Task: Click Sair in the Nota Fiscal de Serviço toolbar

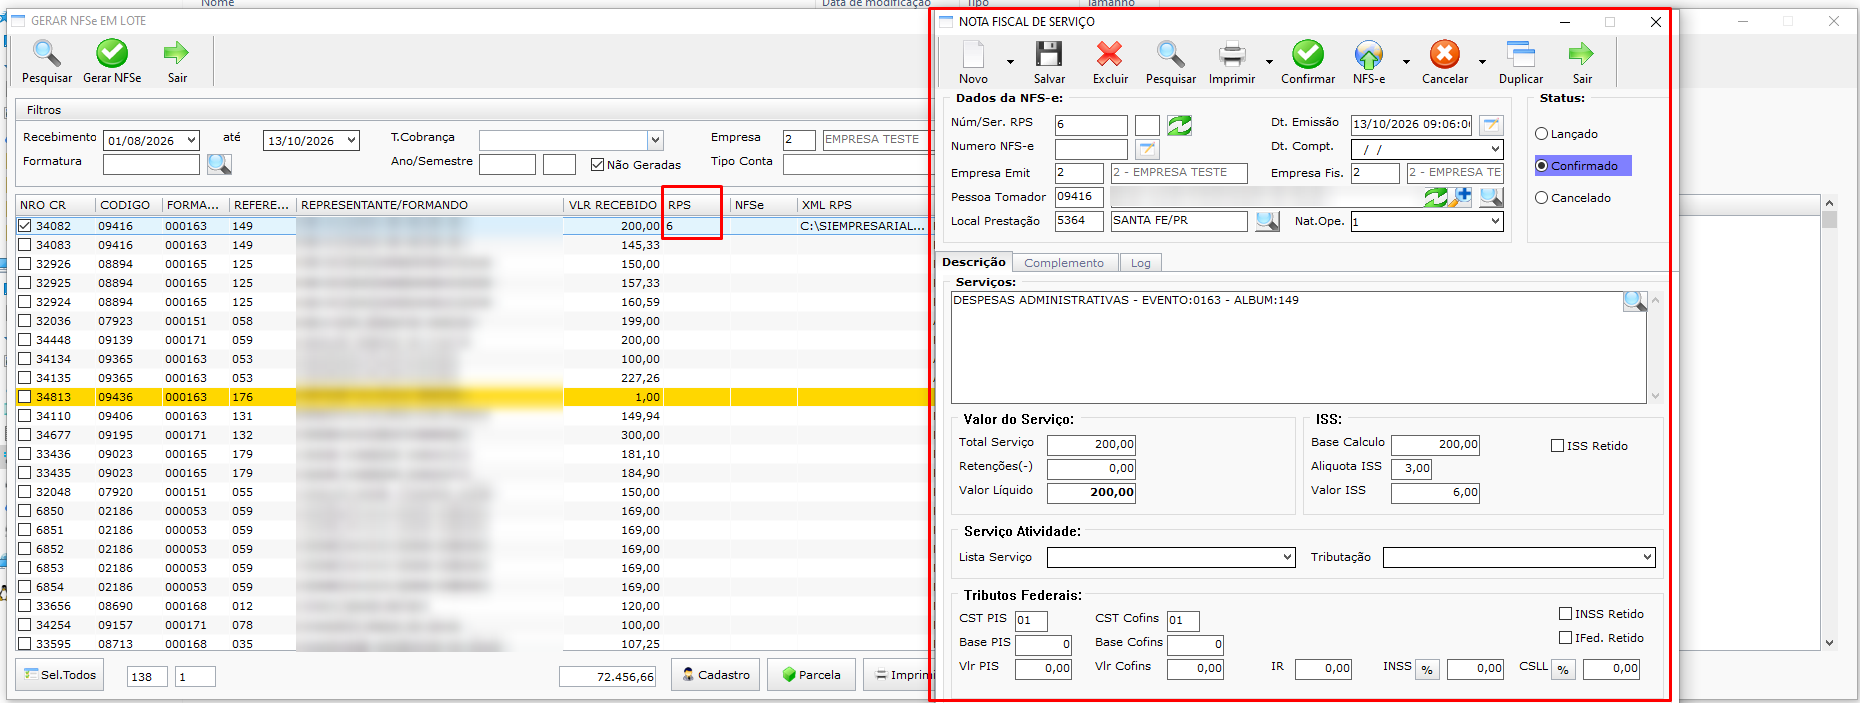Action: [1582, 63]
